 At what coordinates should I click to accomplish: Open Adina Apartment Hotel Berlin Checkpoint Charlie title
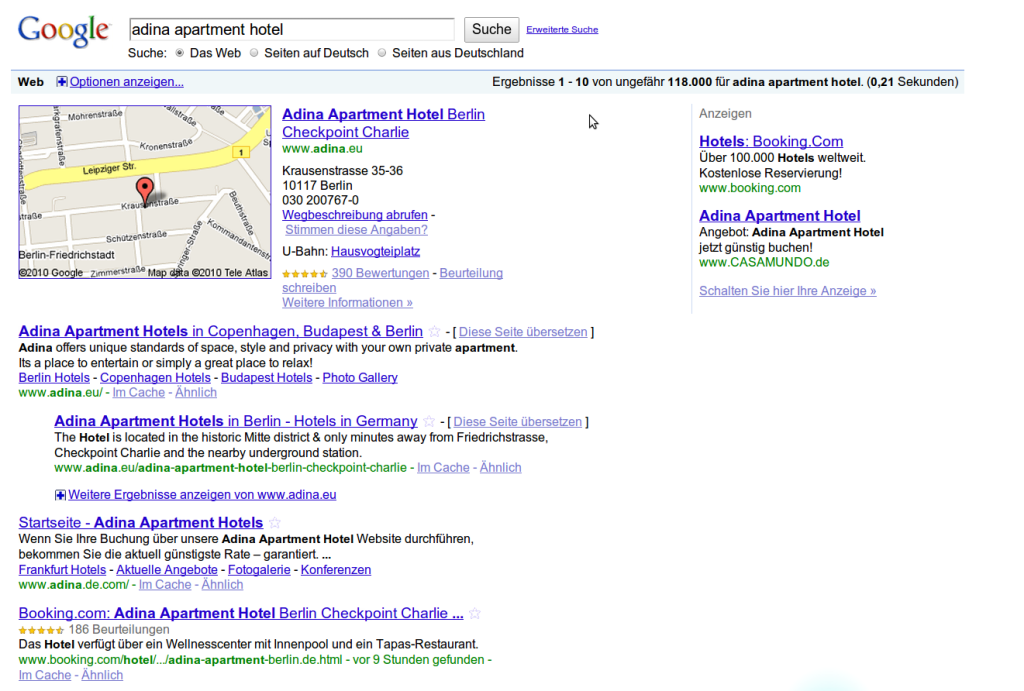tap(383, 123)
